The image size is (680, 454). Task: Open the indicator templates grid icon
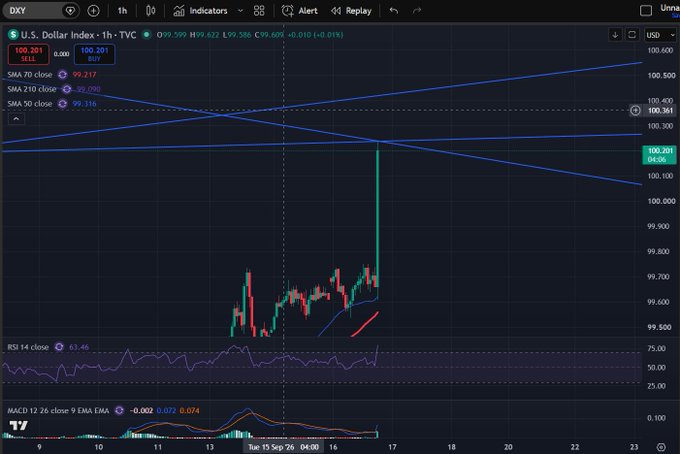coord(259,10)
